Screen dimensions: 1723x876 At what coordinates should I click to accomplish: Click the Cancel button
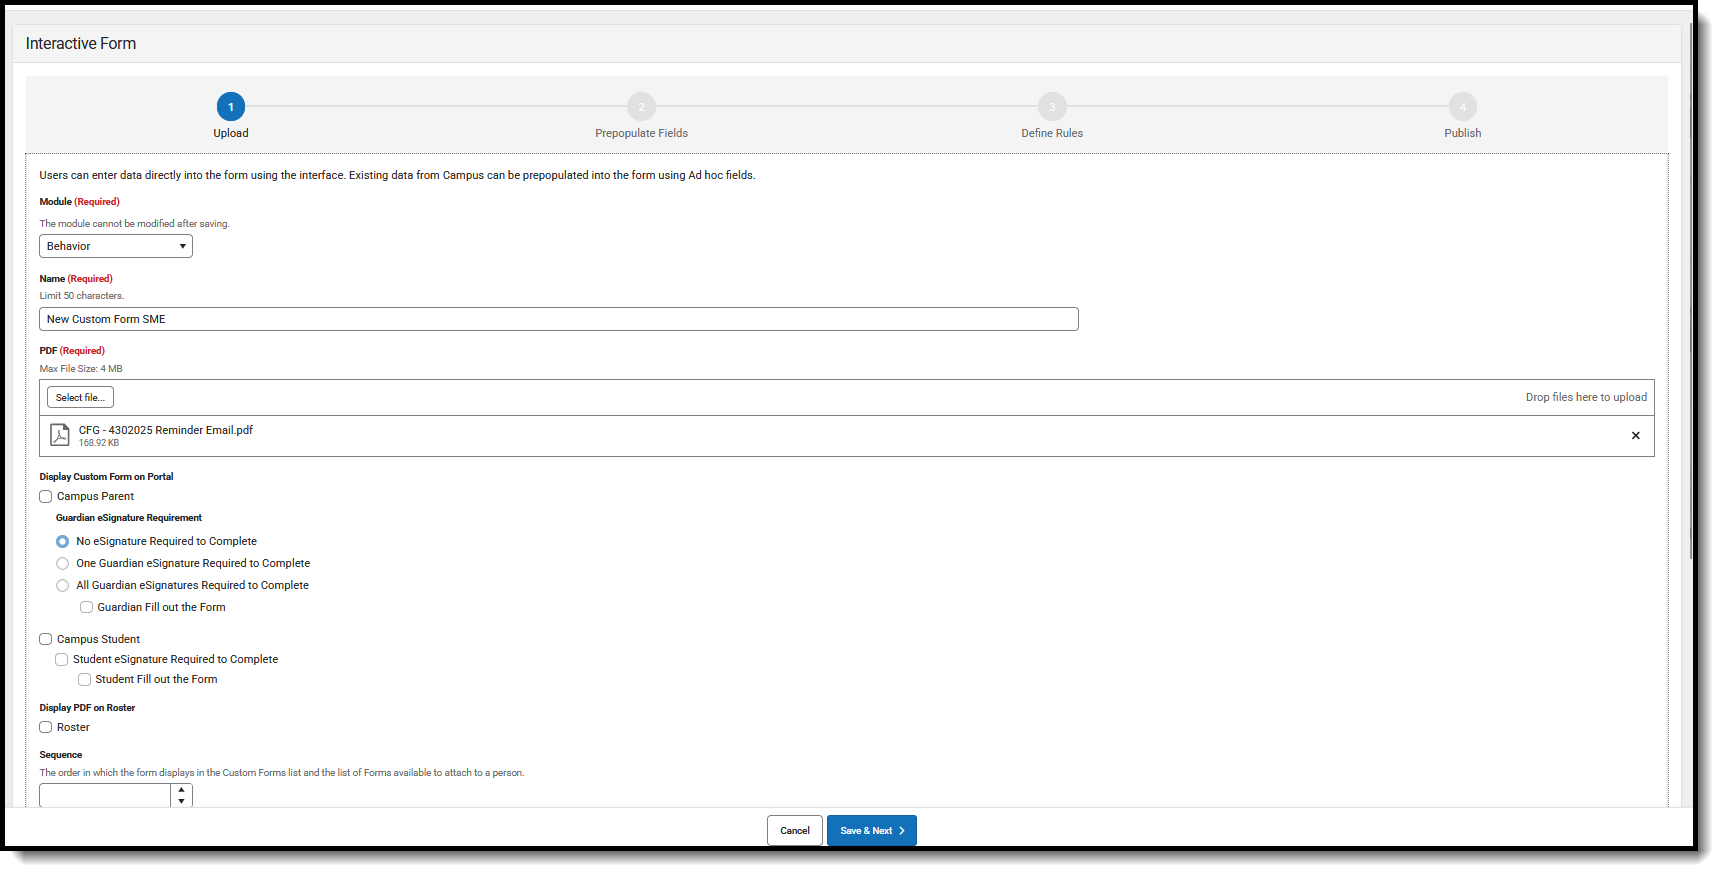click(x=795, y=831)
